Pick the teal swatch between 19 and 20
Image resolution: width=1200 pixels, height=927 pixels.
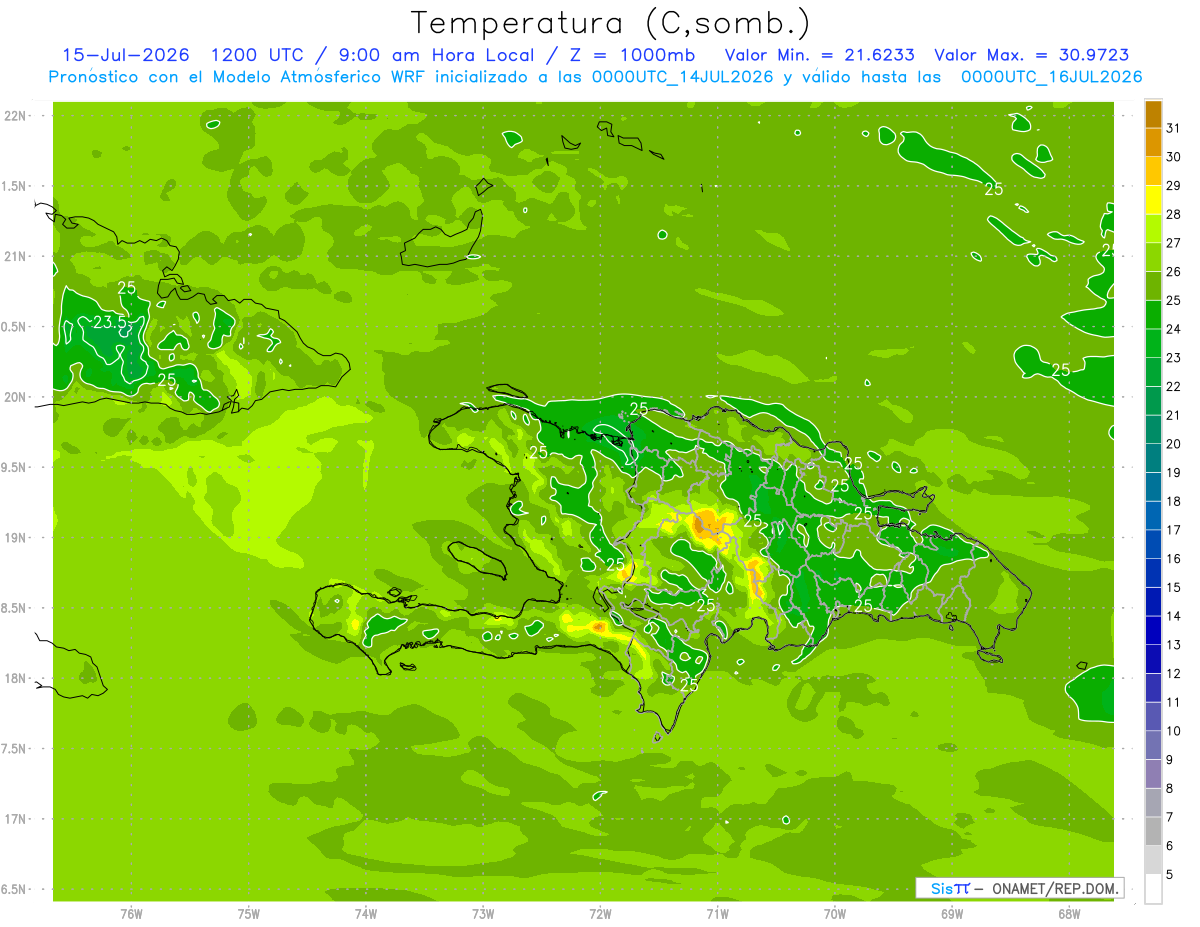(x=1153, y=458)
